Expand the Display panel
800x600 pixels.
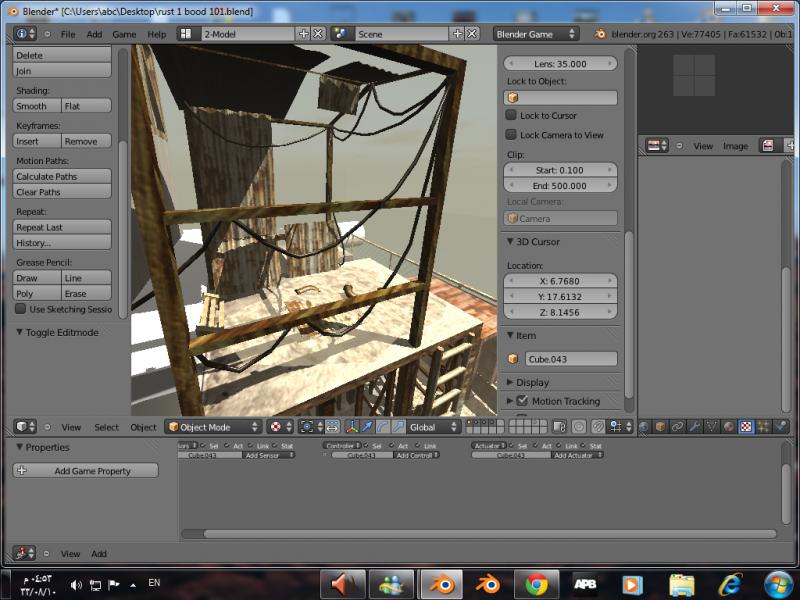pyautogui.click(x=533, y=382)
